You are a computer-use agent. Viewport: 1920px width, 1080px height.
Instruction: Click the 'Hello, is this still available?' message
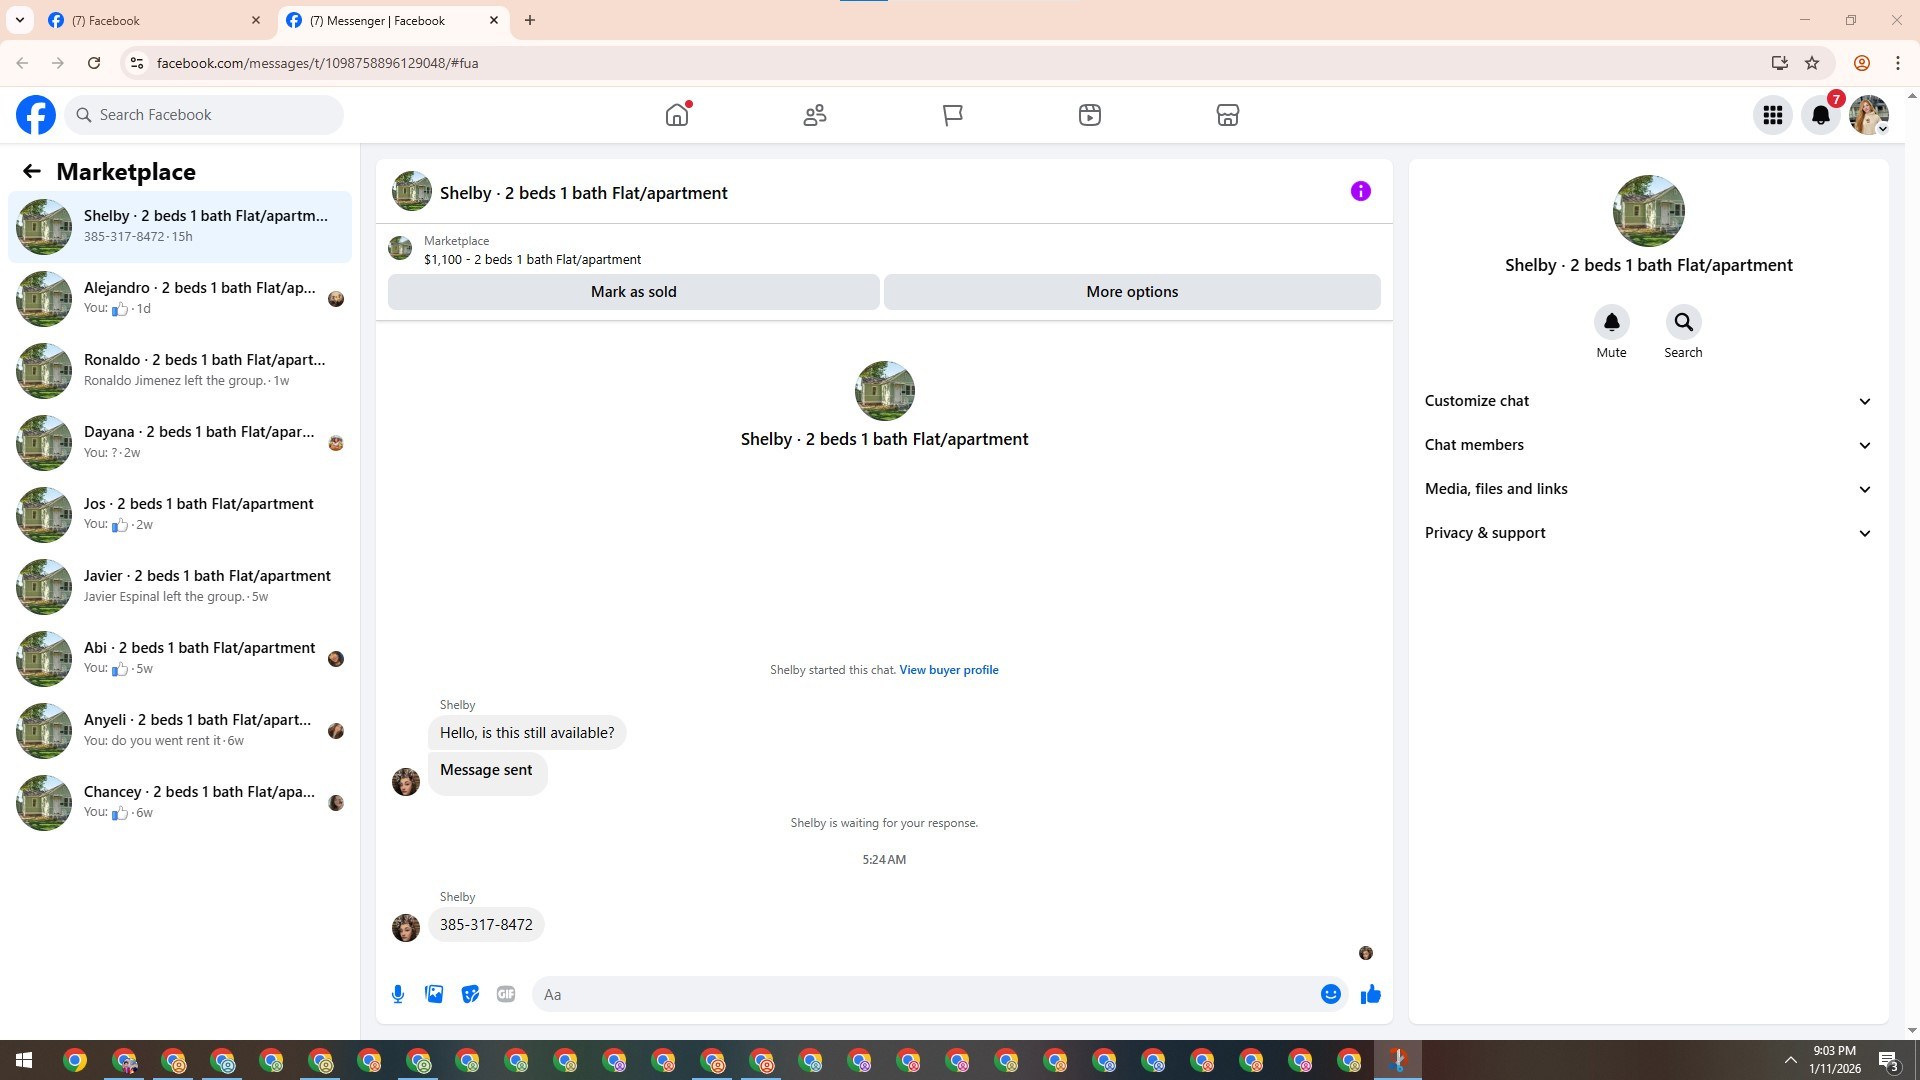pyautogui.click(x=527, y=733)
